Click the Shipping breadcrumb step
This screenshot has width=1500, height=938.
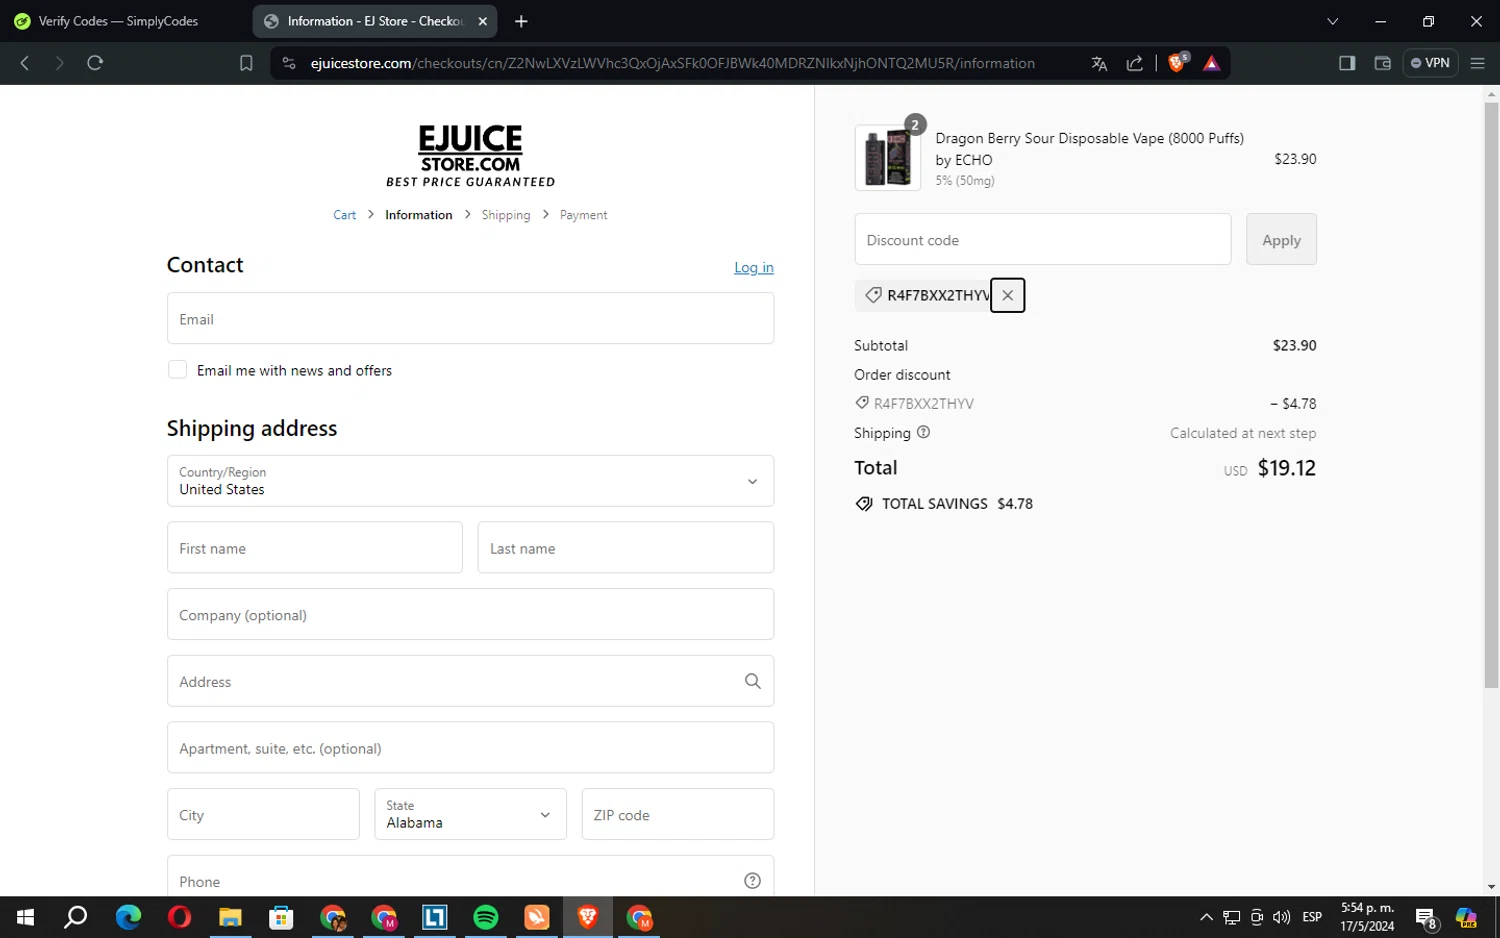(506, 215)
